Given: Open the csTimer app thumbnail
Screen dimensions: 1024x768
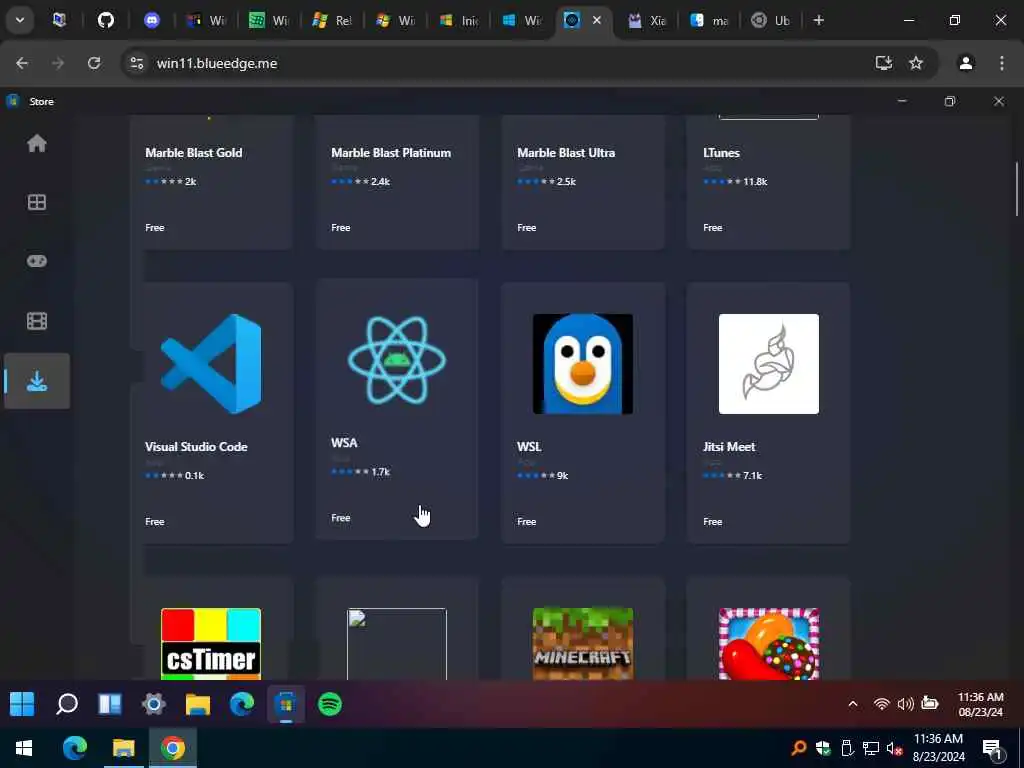Looking at the screenshot, I should [x=211, y=644].
